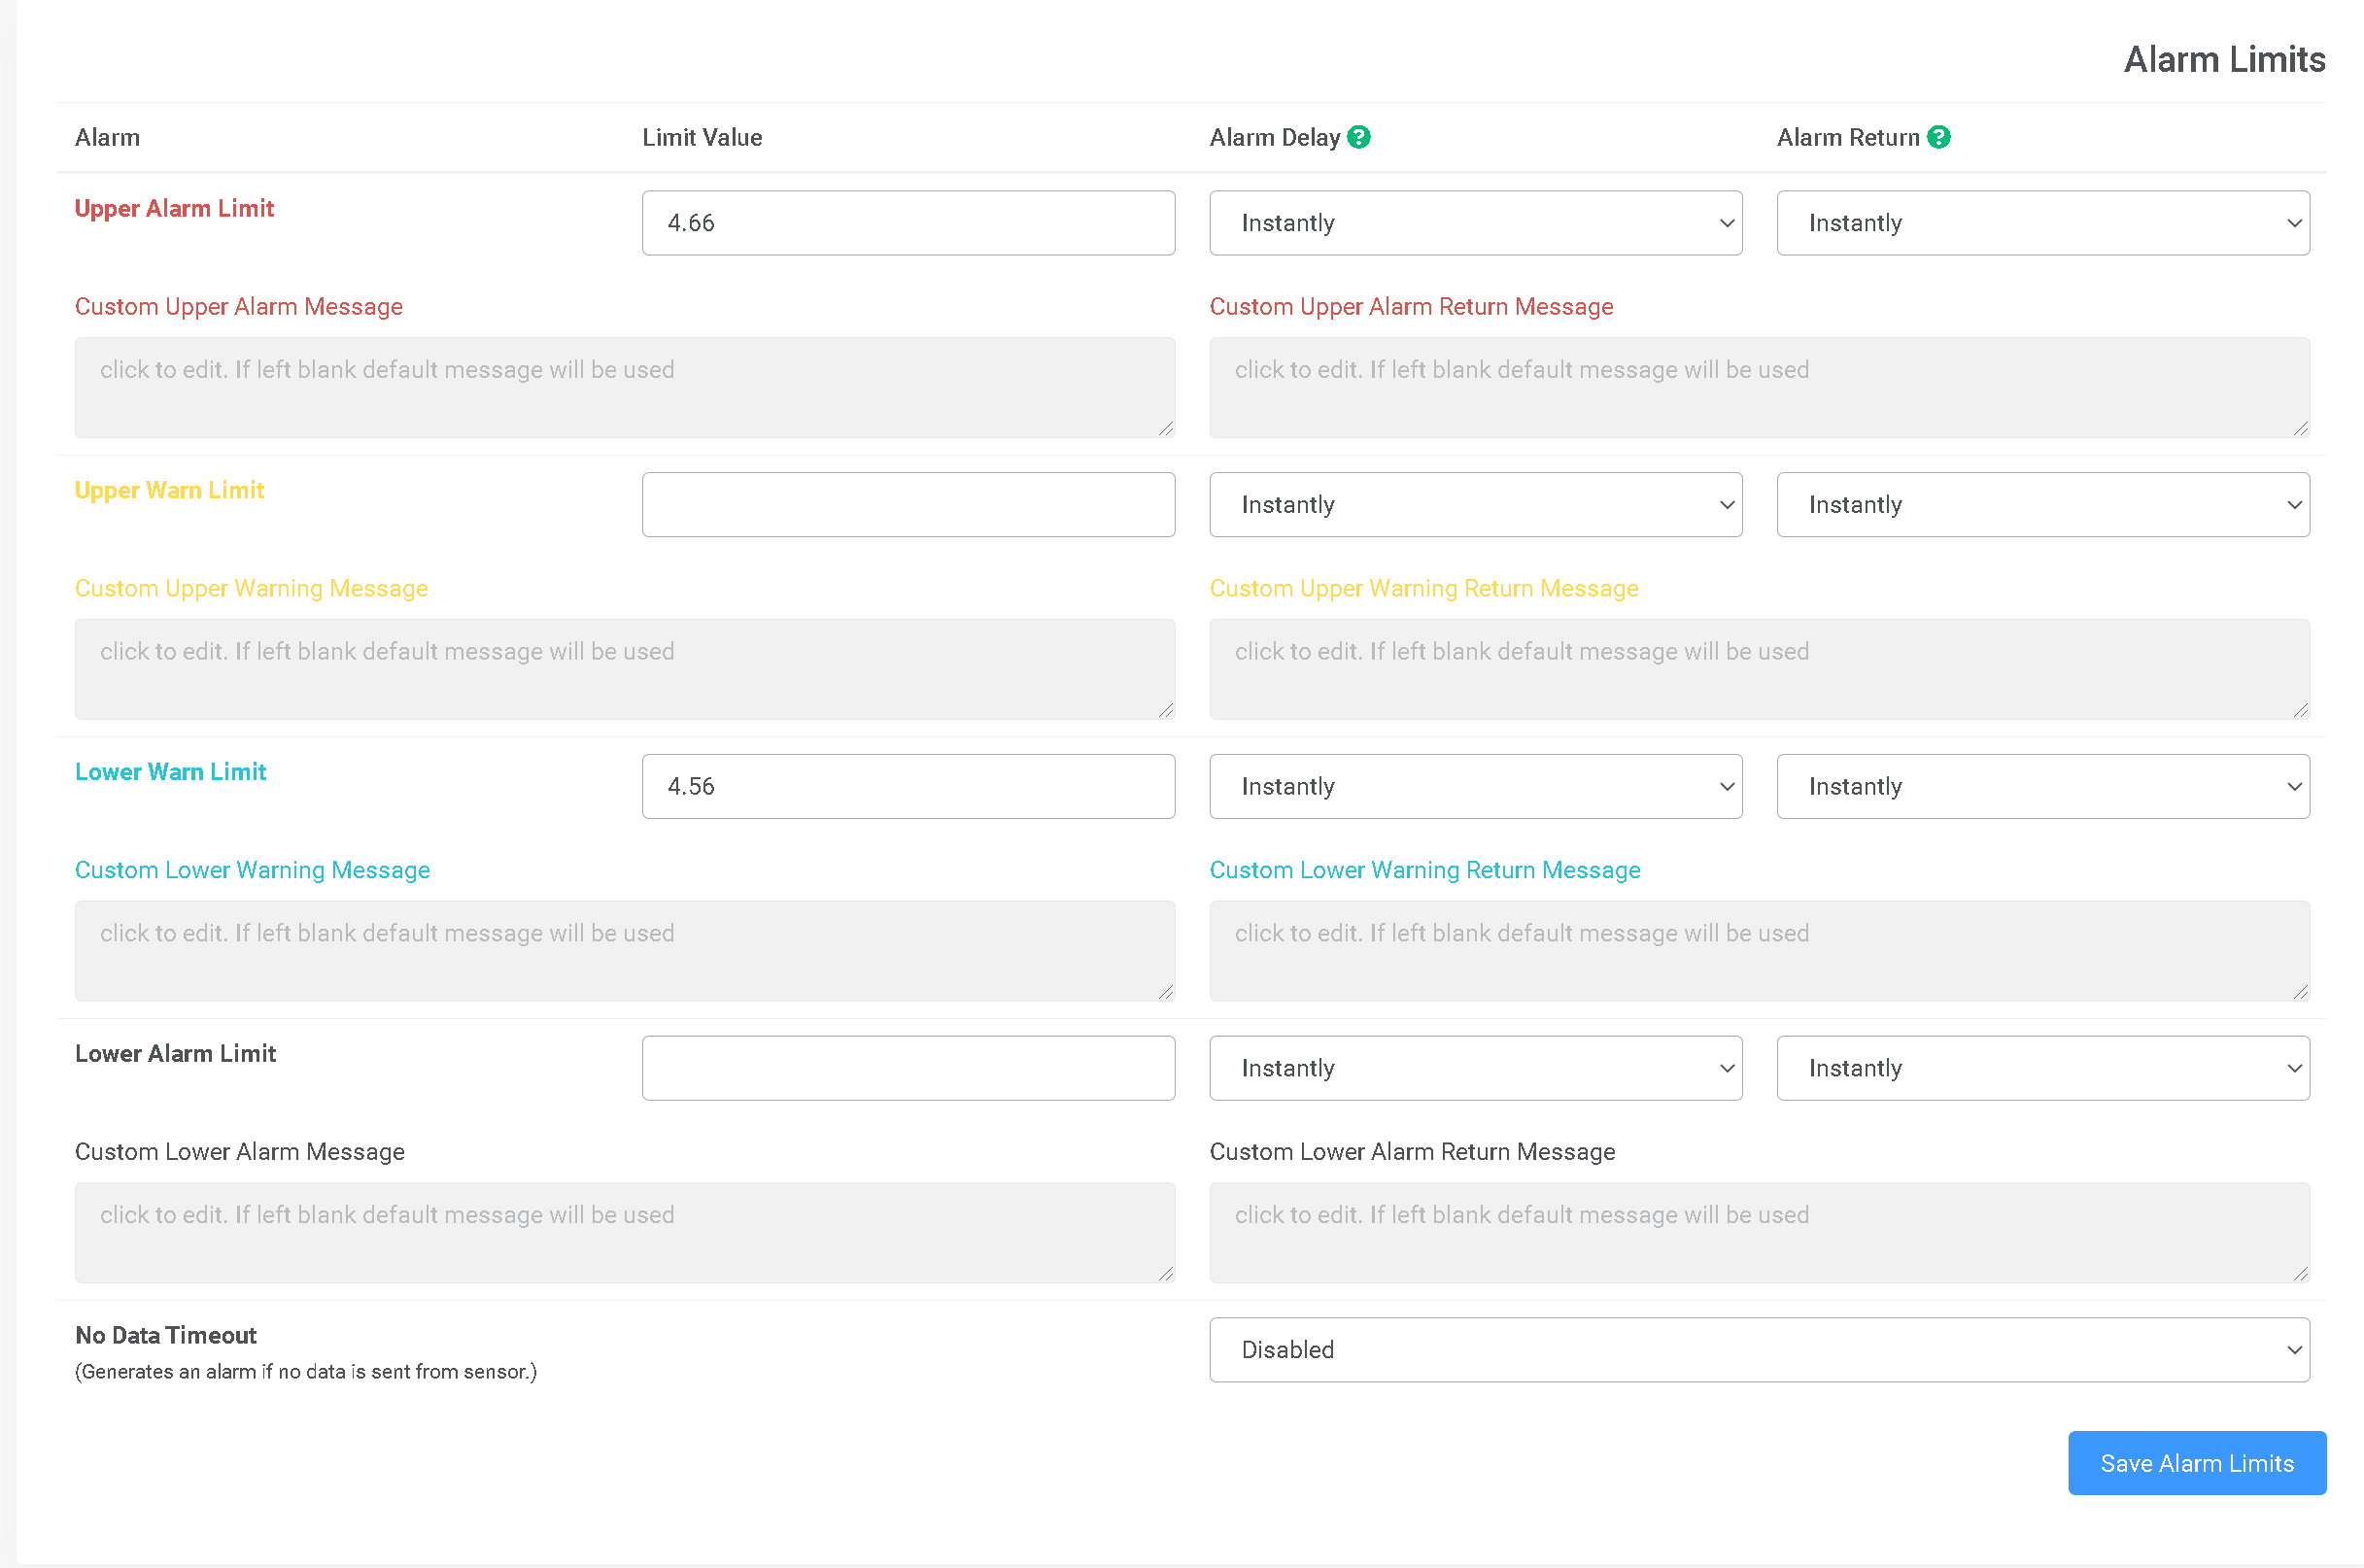2364x1568 pixels.
Task: Click the empty Upper Warn Limit field
Action: [908, 505]
